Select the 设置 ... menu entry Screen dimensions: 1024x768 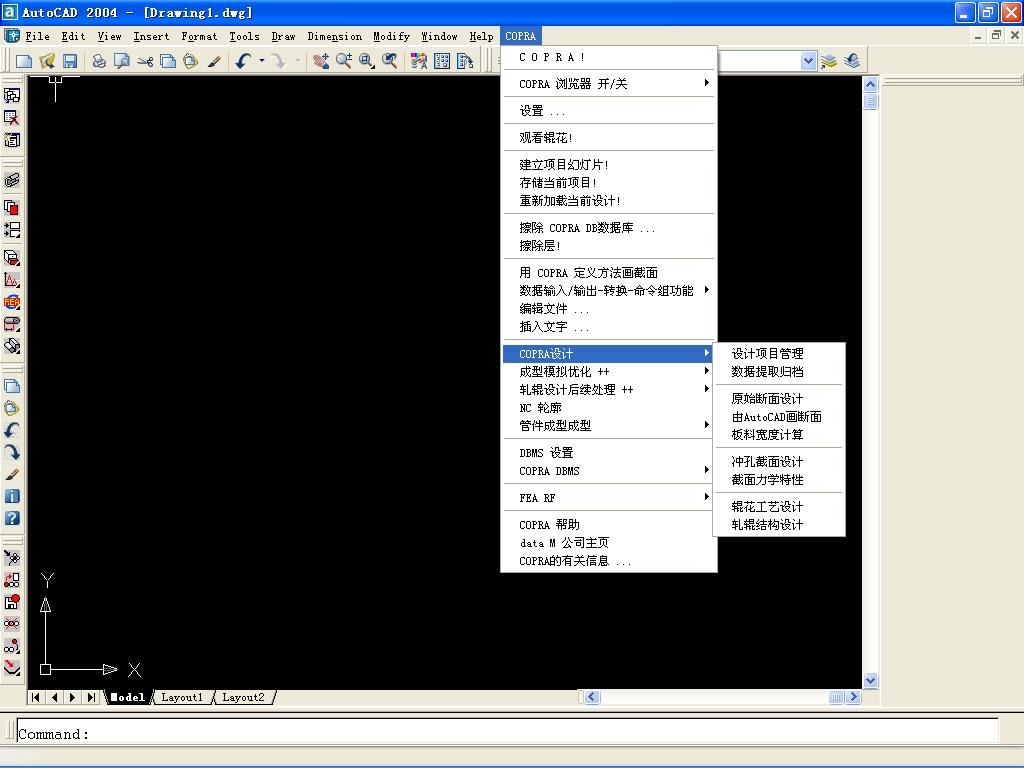click(609, 111)
